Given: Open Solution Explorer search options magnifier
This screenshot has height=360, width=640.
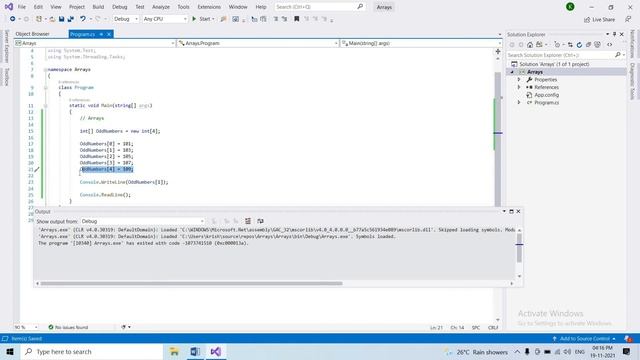Looking at the screenshot, I should click(x=619, y=55).
